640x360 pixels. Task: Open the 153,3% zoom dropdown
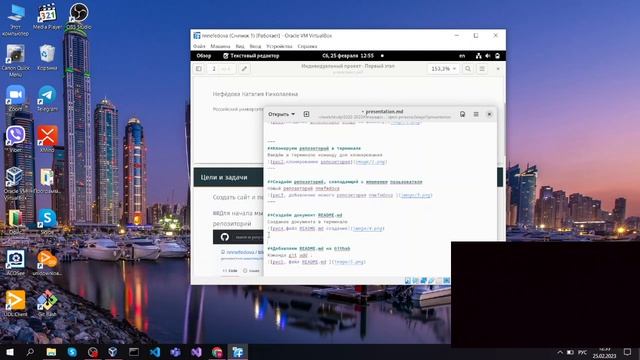click(x=443, y=69)
